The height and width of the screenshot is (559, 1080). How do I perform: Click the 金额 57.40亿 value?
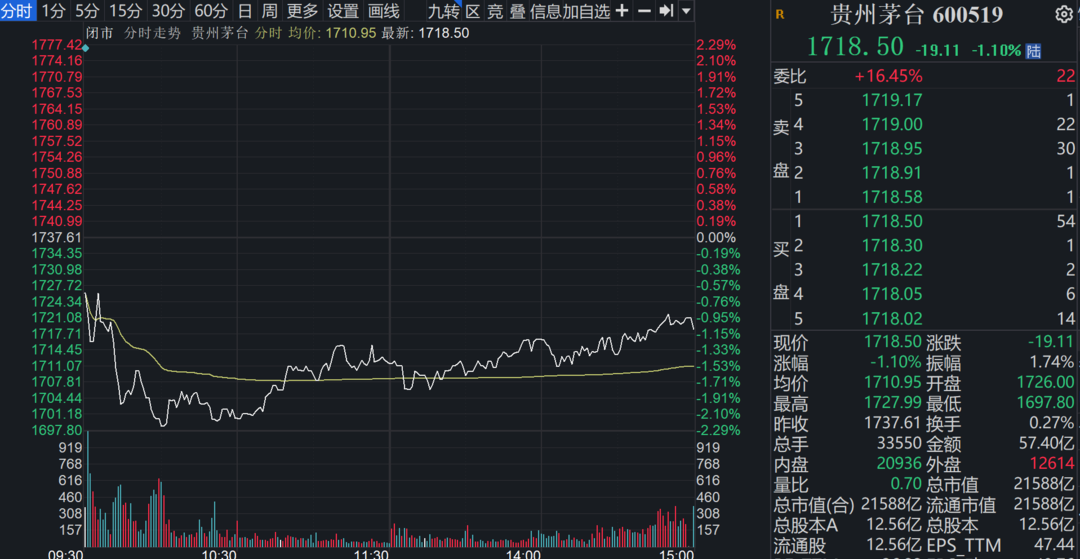[x=1046, y=444]
